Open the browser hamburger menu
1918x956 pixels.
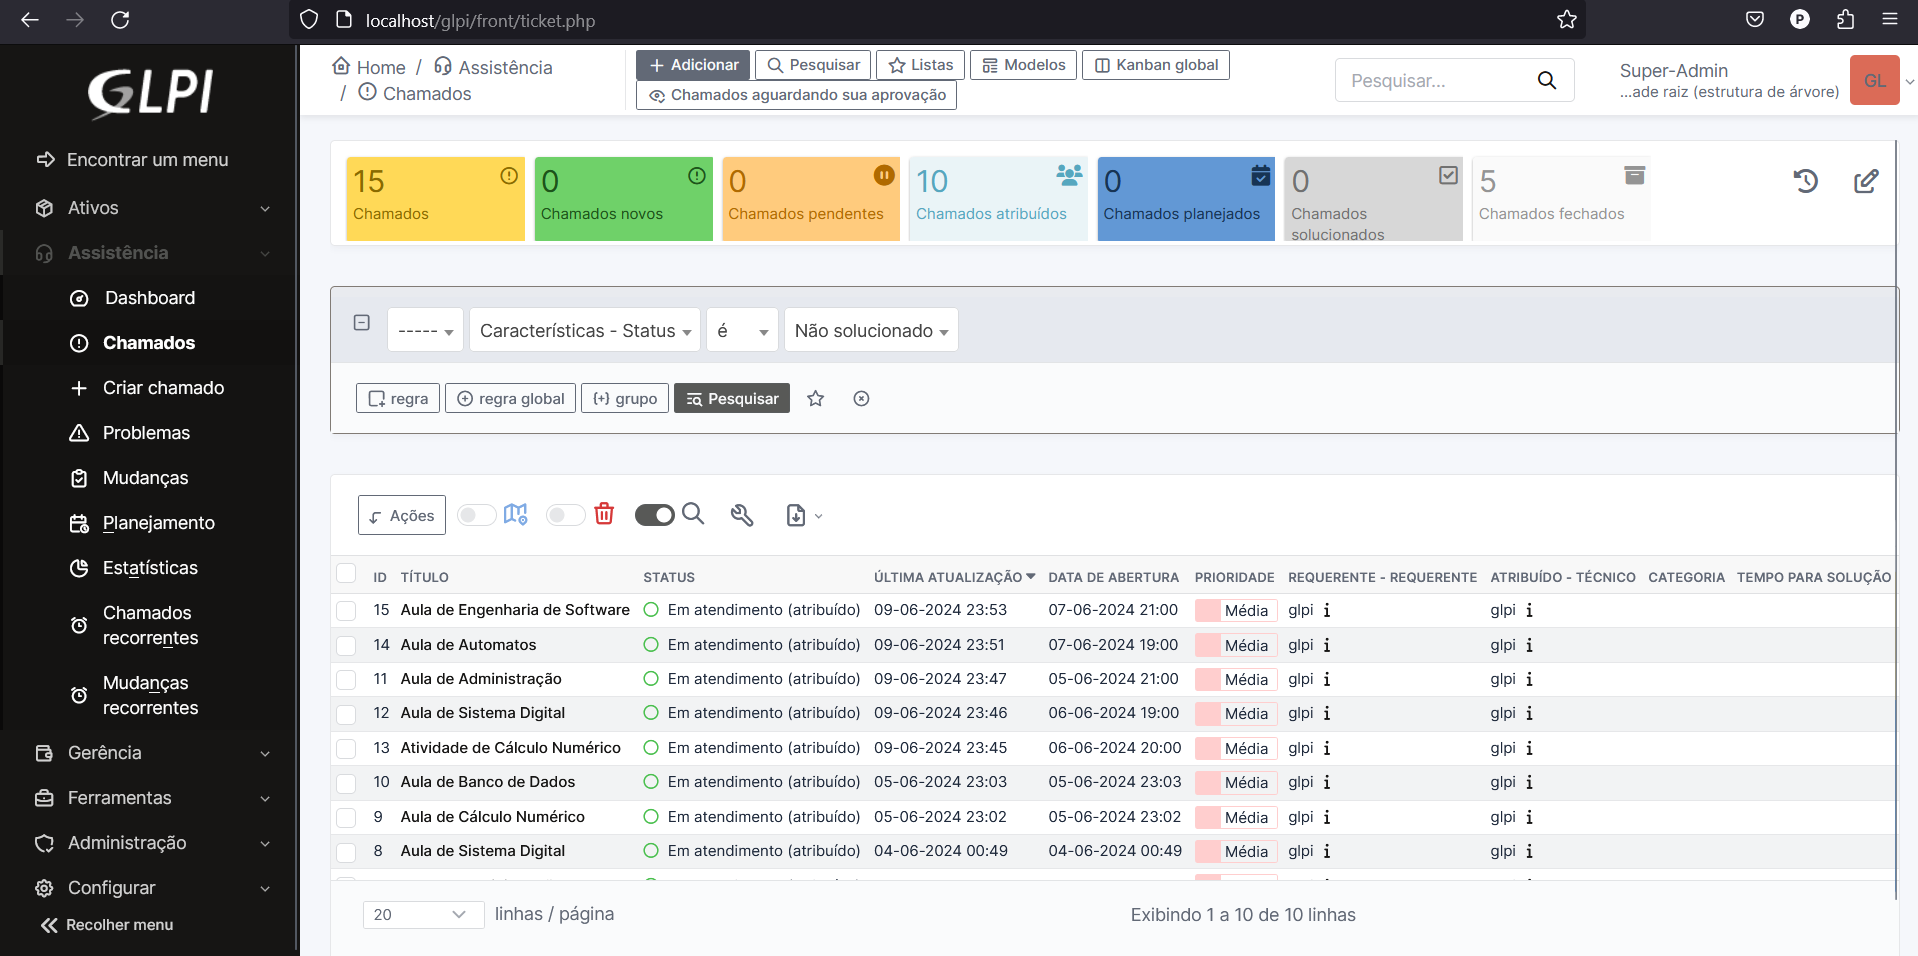[1890, 20]
